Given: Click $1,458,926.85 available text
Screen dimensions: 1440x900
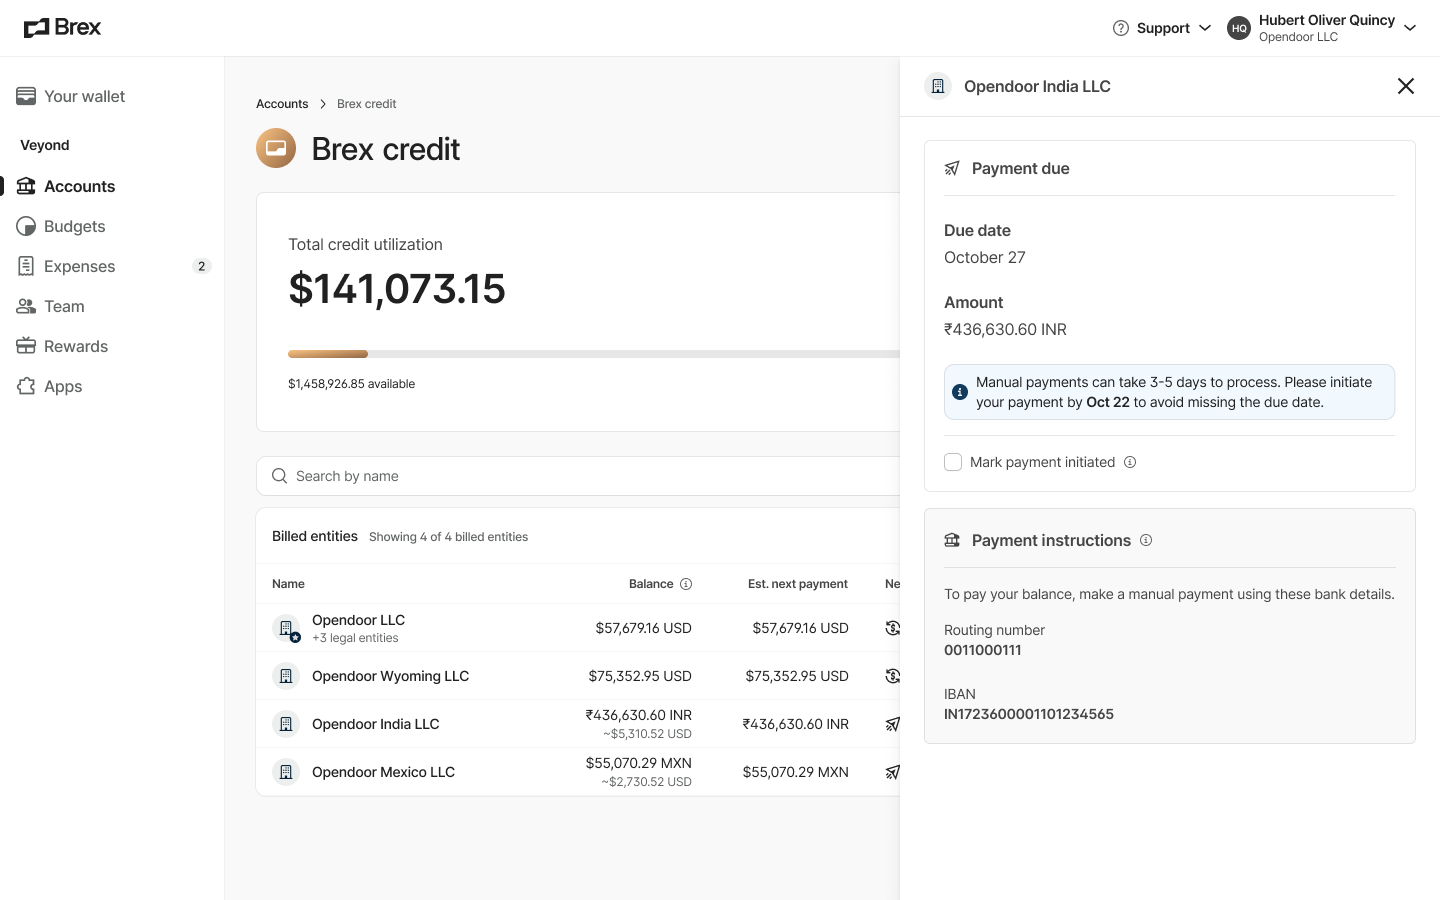Looking at the screenshot, I should [x=351, y=384].
